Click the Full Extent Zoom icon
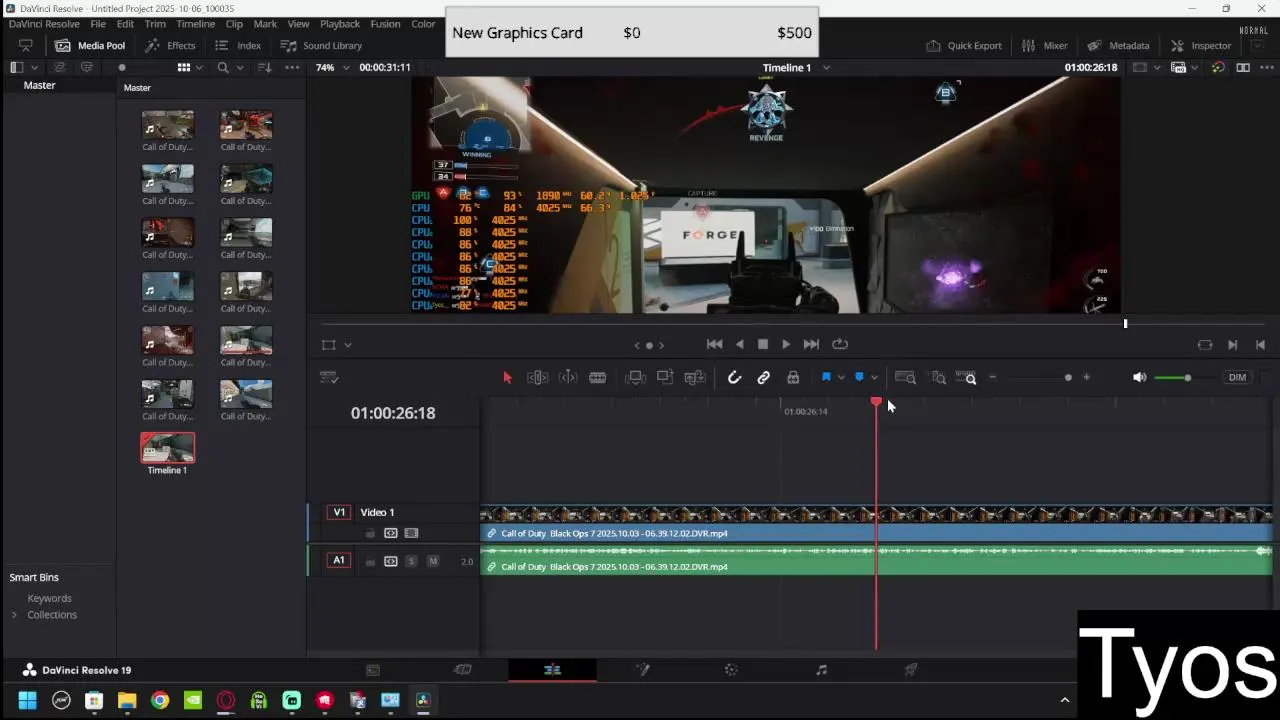This screenshot has width=1280, height=720. [x=905, y=377]
